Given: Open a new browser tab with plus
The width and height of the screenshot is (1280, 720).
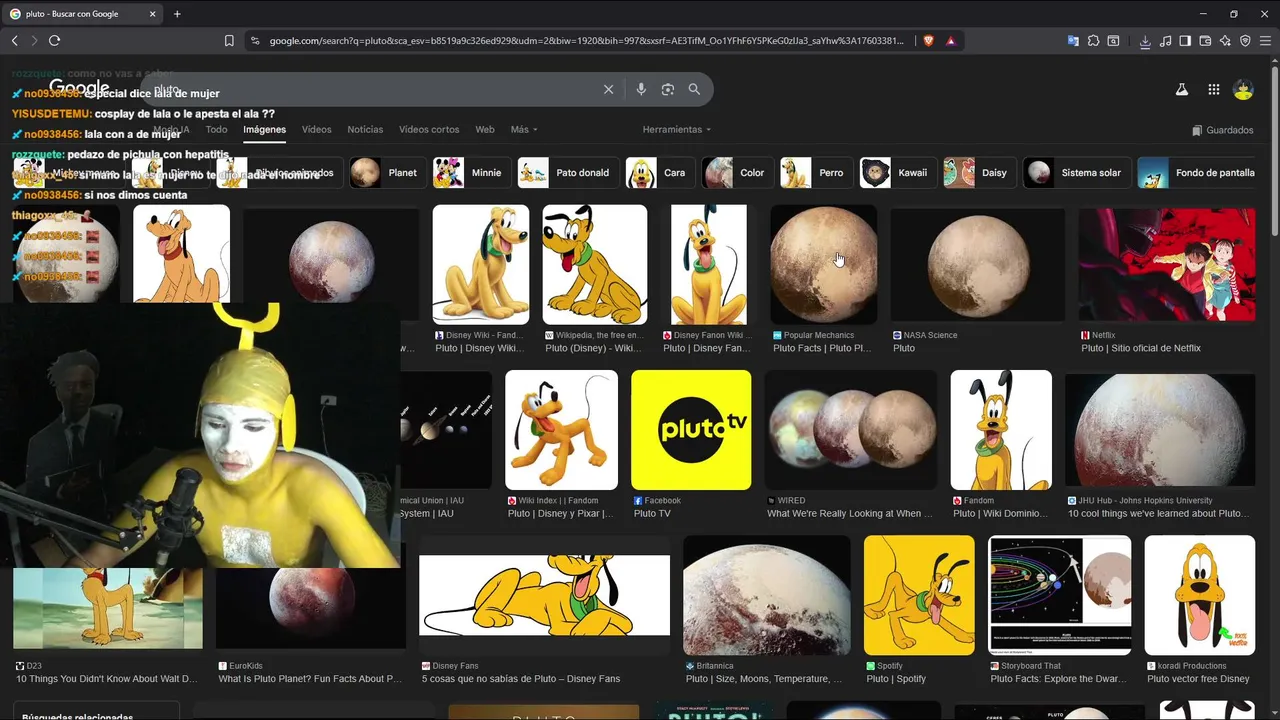Looking at the screenshot, I should 177,14.
